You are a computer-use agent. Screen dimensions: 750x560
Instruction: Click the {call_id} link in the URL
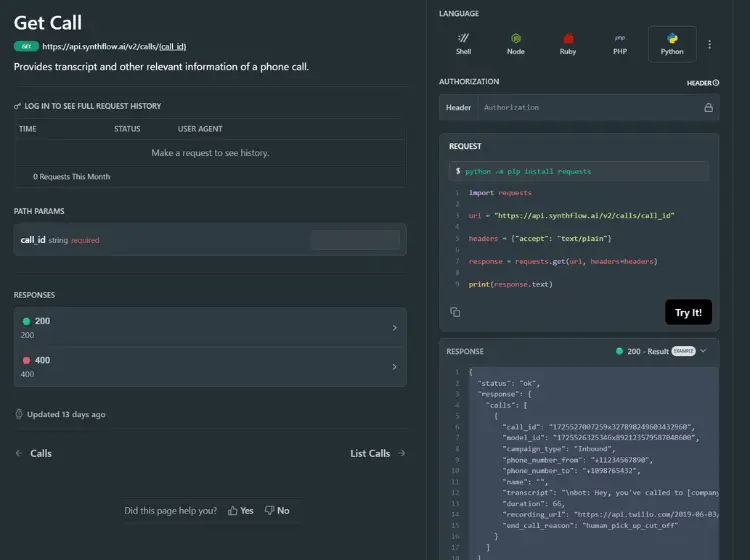tap(173, 46)
